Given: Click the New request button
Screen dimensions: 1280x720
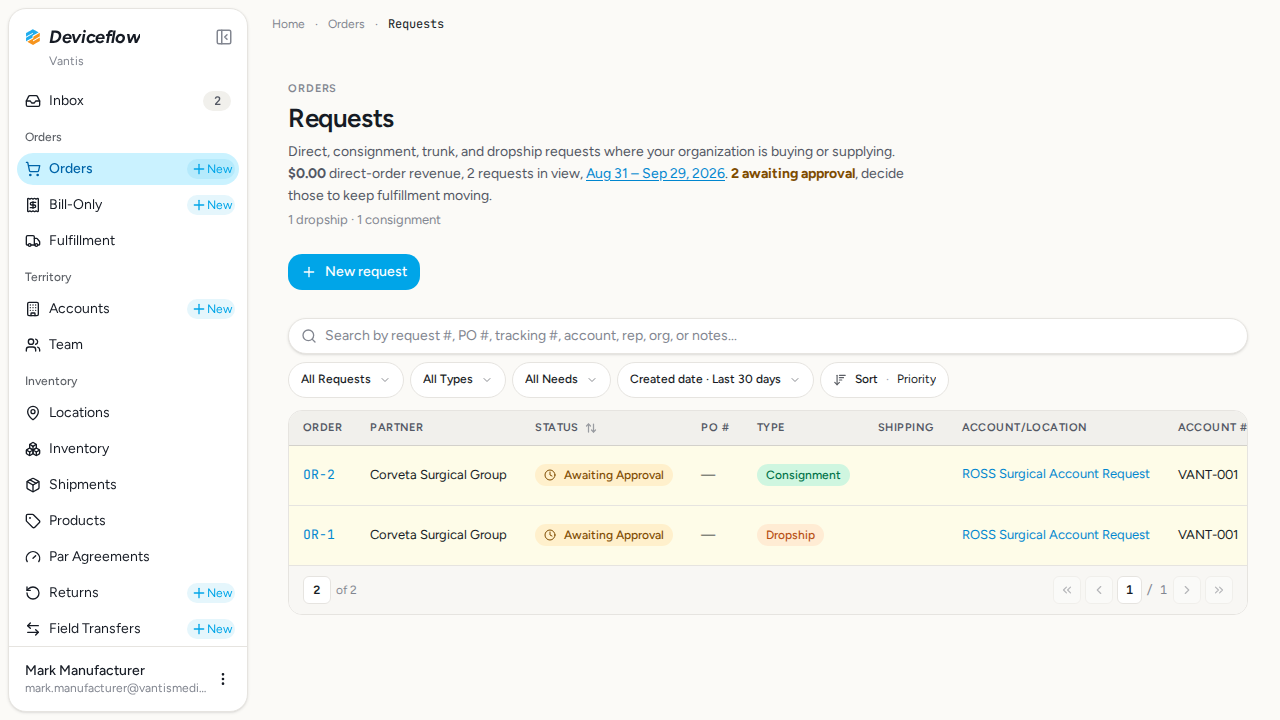Looking at the screenshot, I should (354, 272).
